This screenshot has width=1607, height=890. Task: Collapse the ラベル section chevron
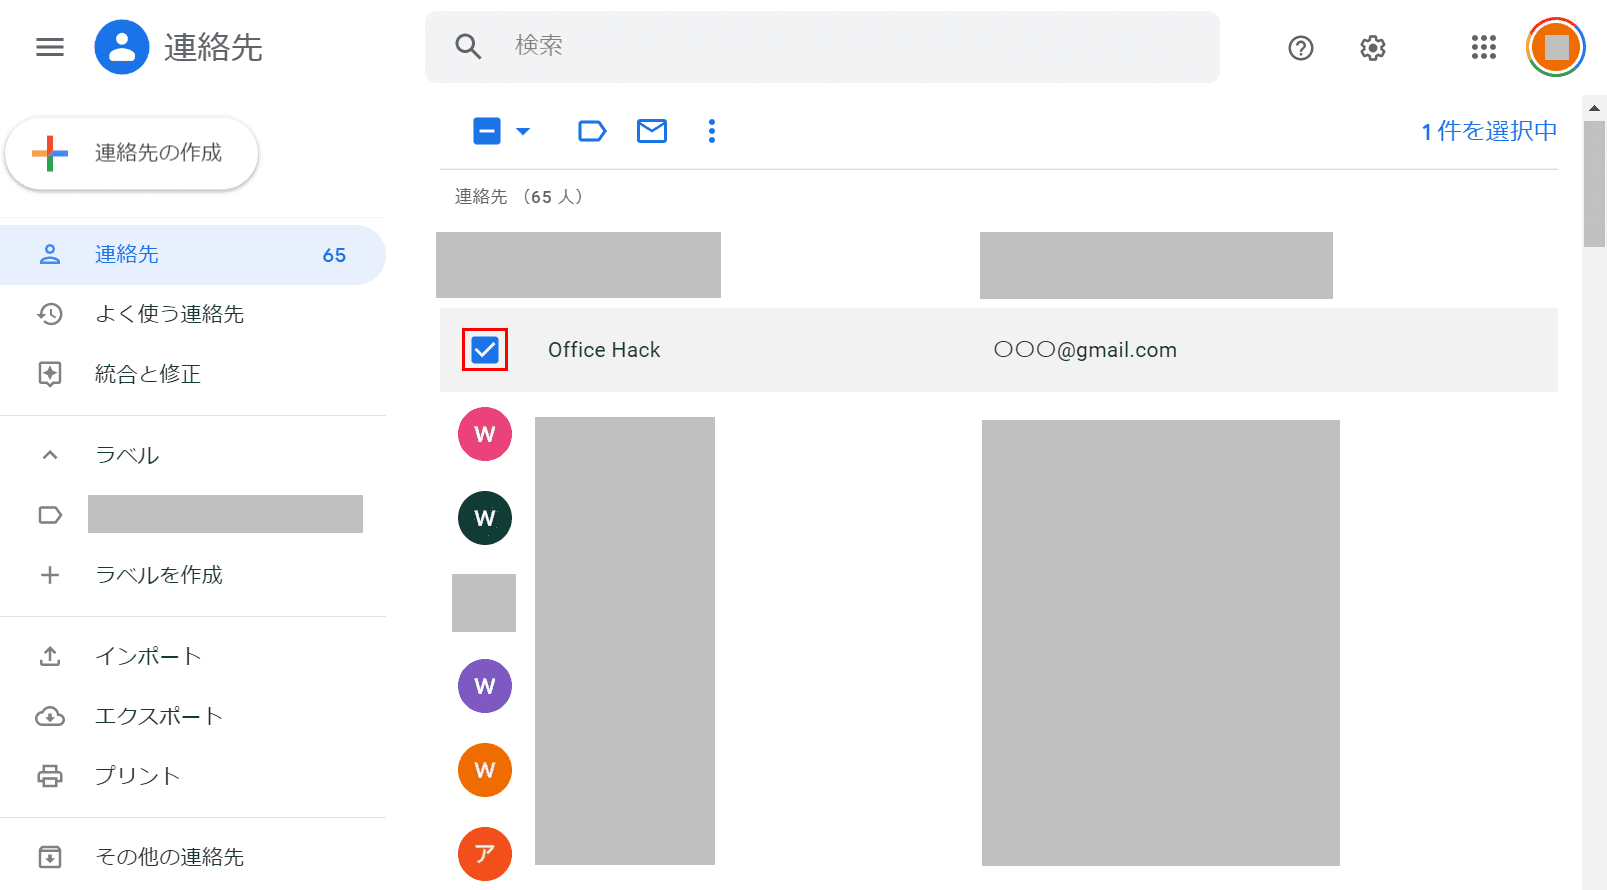(50, 455)
